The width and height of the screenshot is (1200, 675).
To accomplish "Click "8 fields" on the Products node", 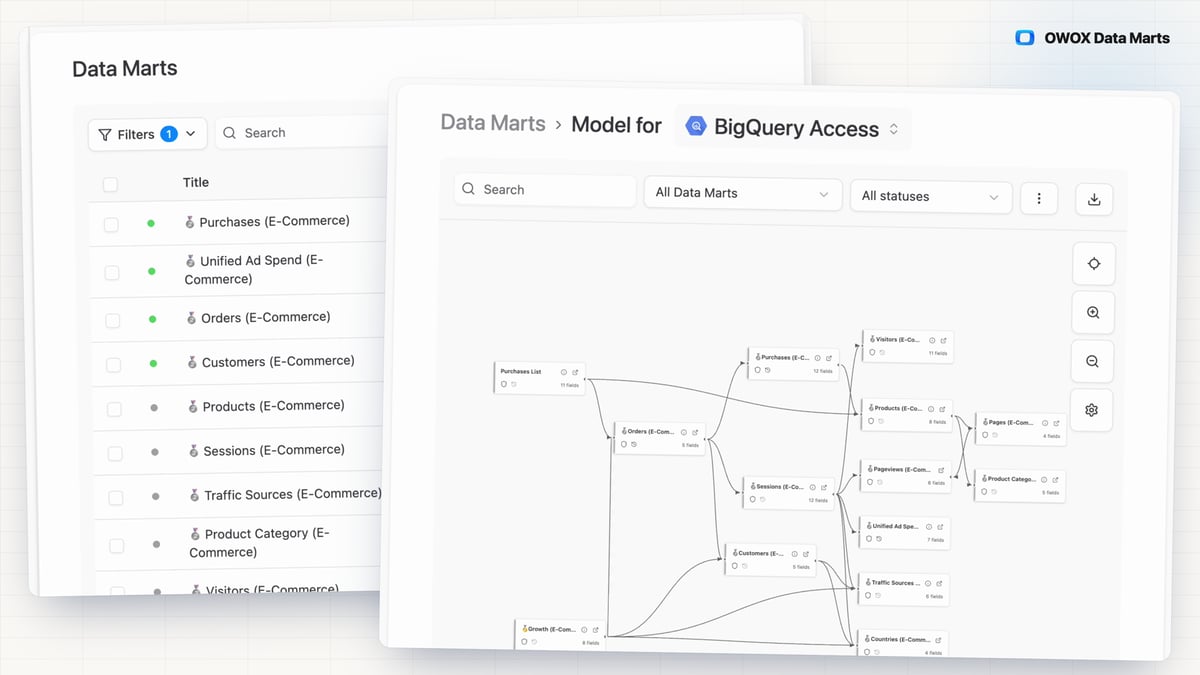I will coord(937,422).
